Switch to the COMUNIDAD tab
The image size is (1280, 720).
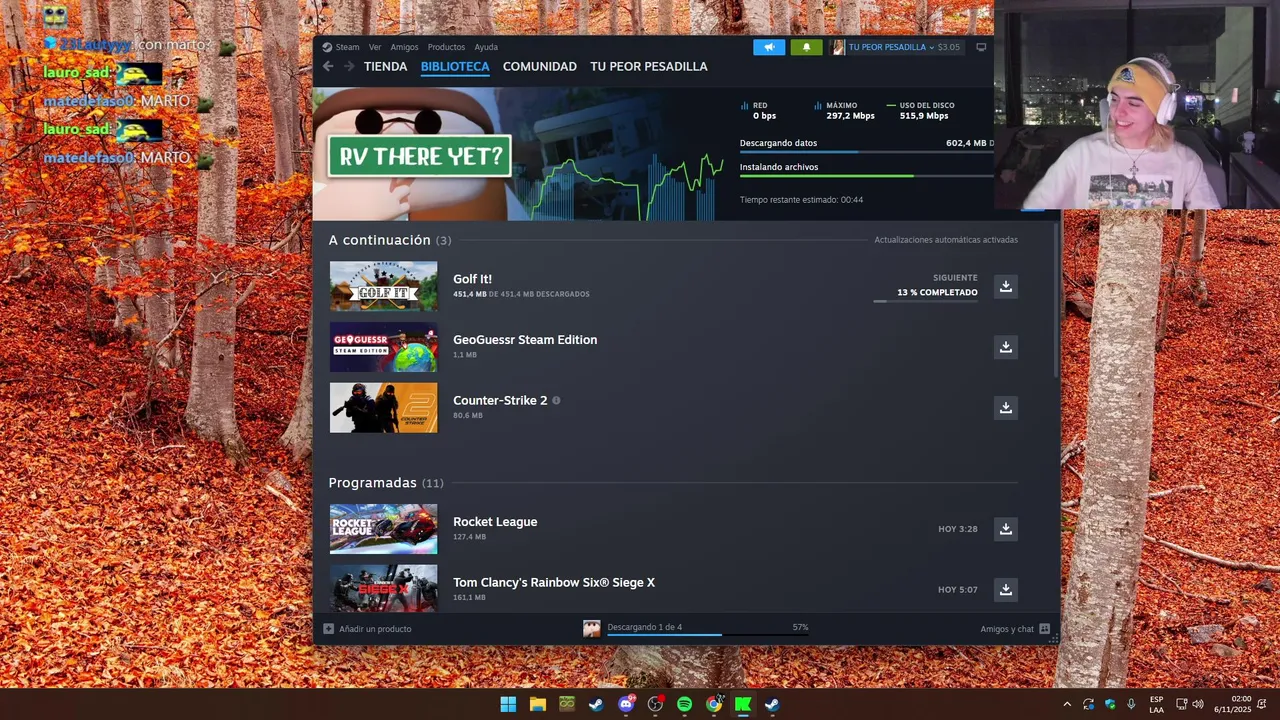[540, 66]
